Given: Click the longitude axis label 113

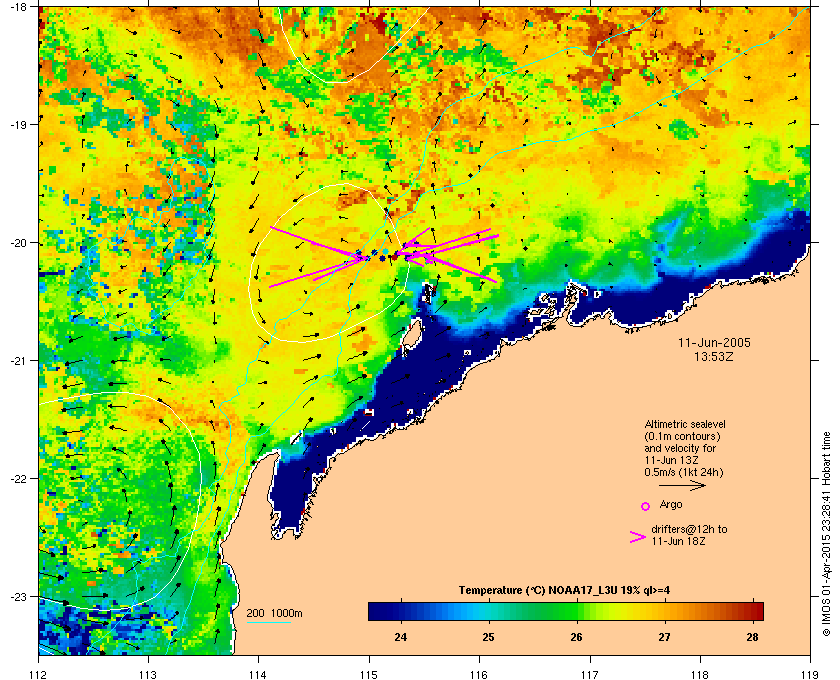Looking at the screenshot, I should tap(148, 674).
